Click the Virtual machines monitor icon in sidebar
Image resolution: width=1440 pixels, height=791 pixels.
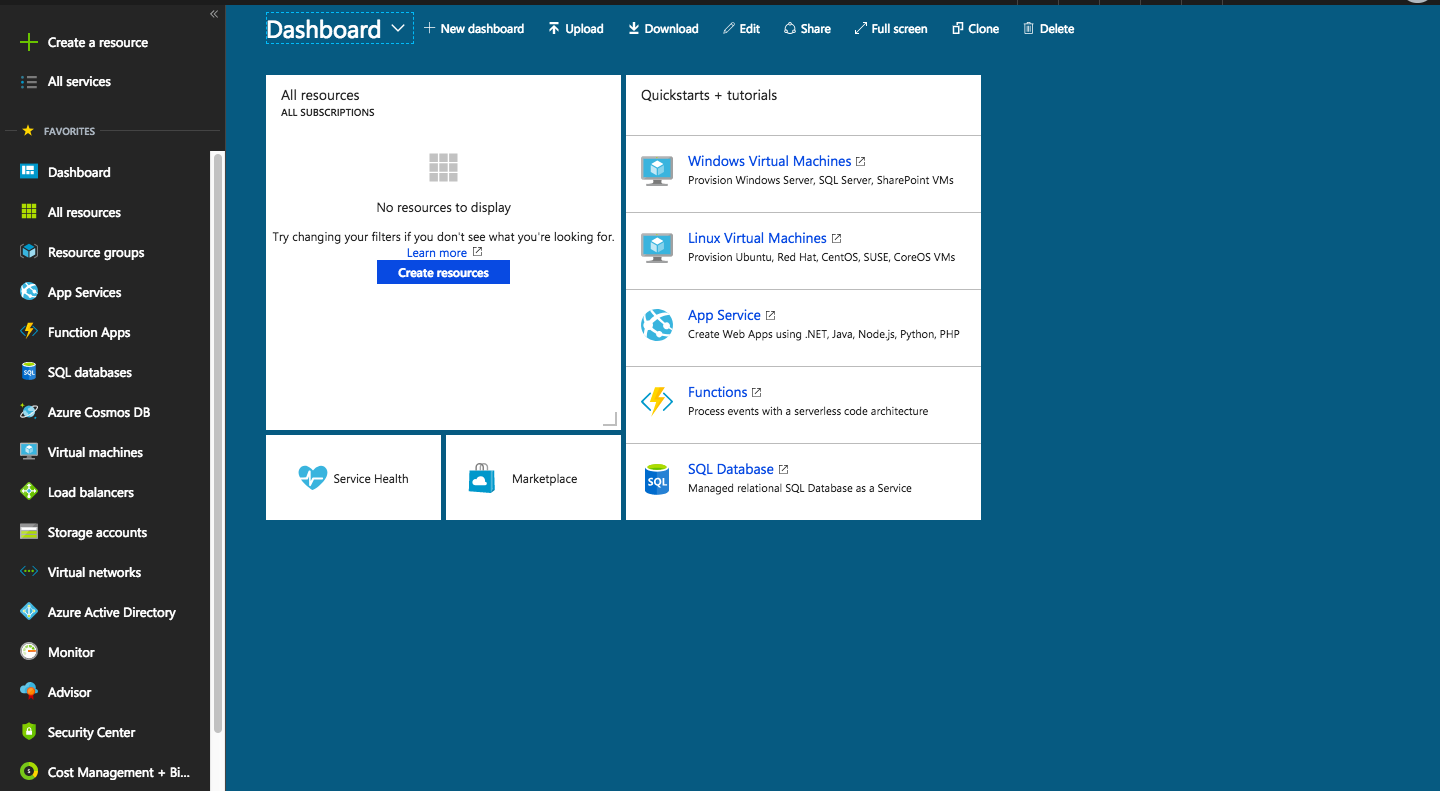pyautogui.click(x=29, y=452)
